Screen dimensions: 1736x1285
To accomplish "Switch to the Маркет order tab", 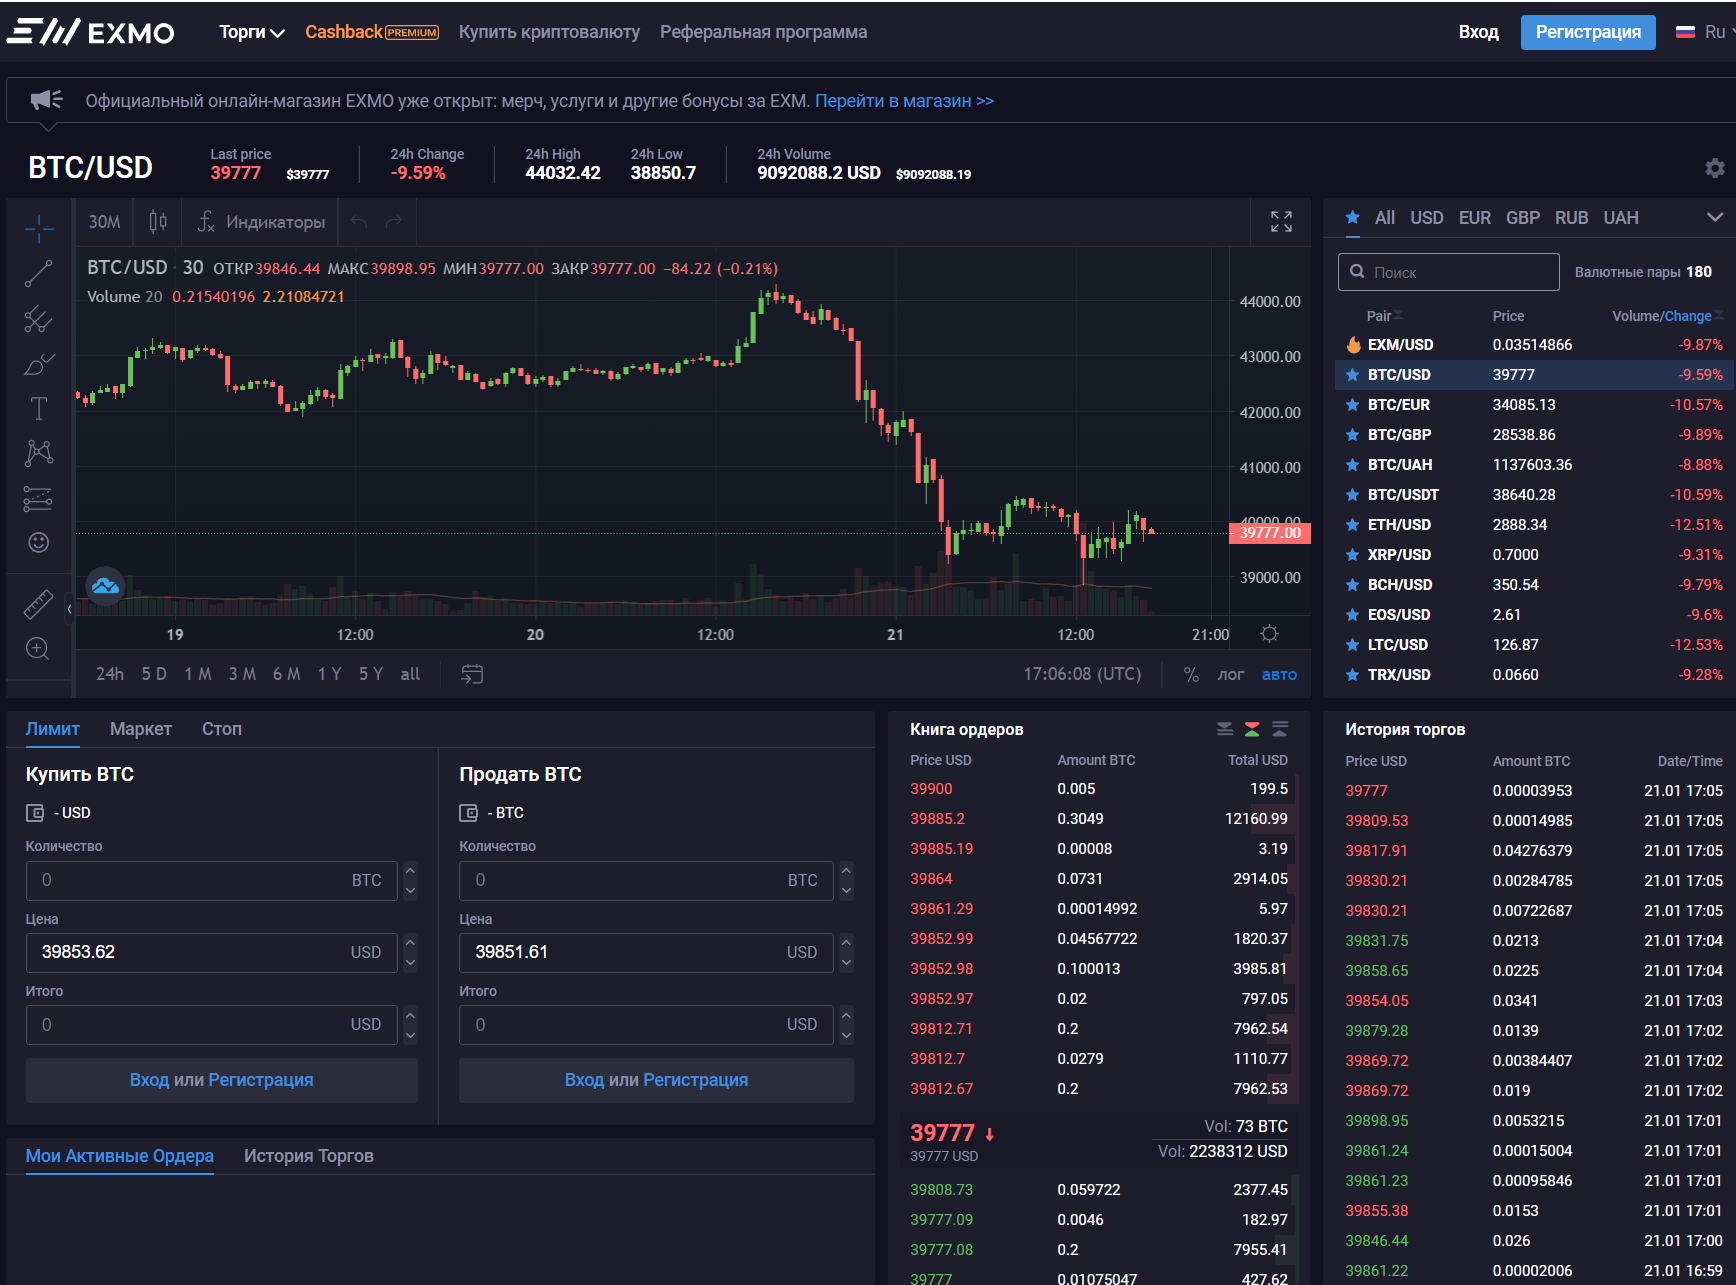I will coord(141,729).
